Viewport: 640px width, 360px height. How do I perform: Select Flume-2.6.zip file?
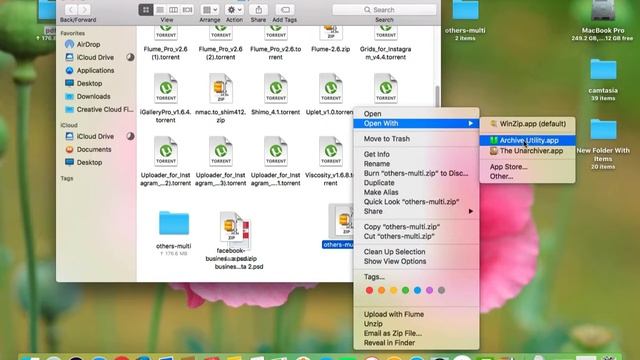[x=331, y=49]
